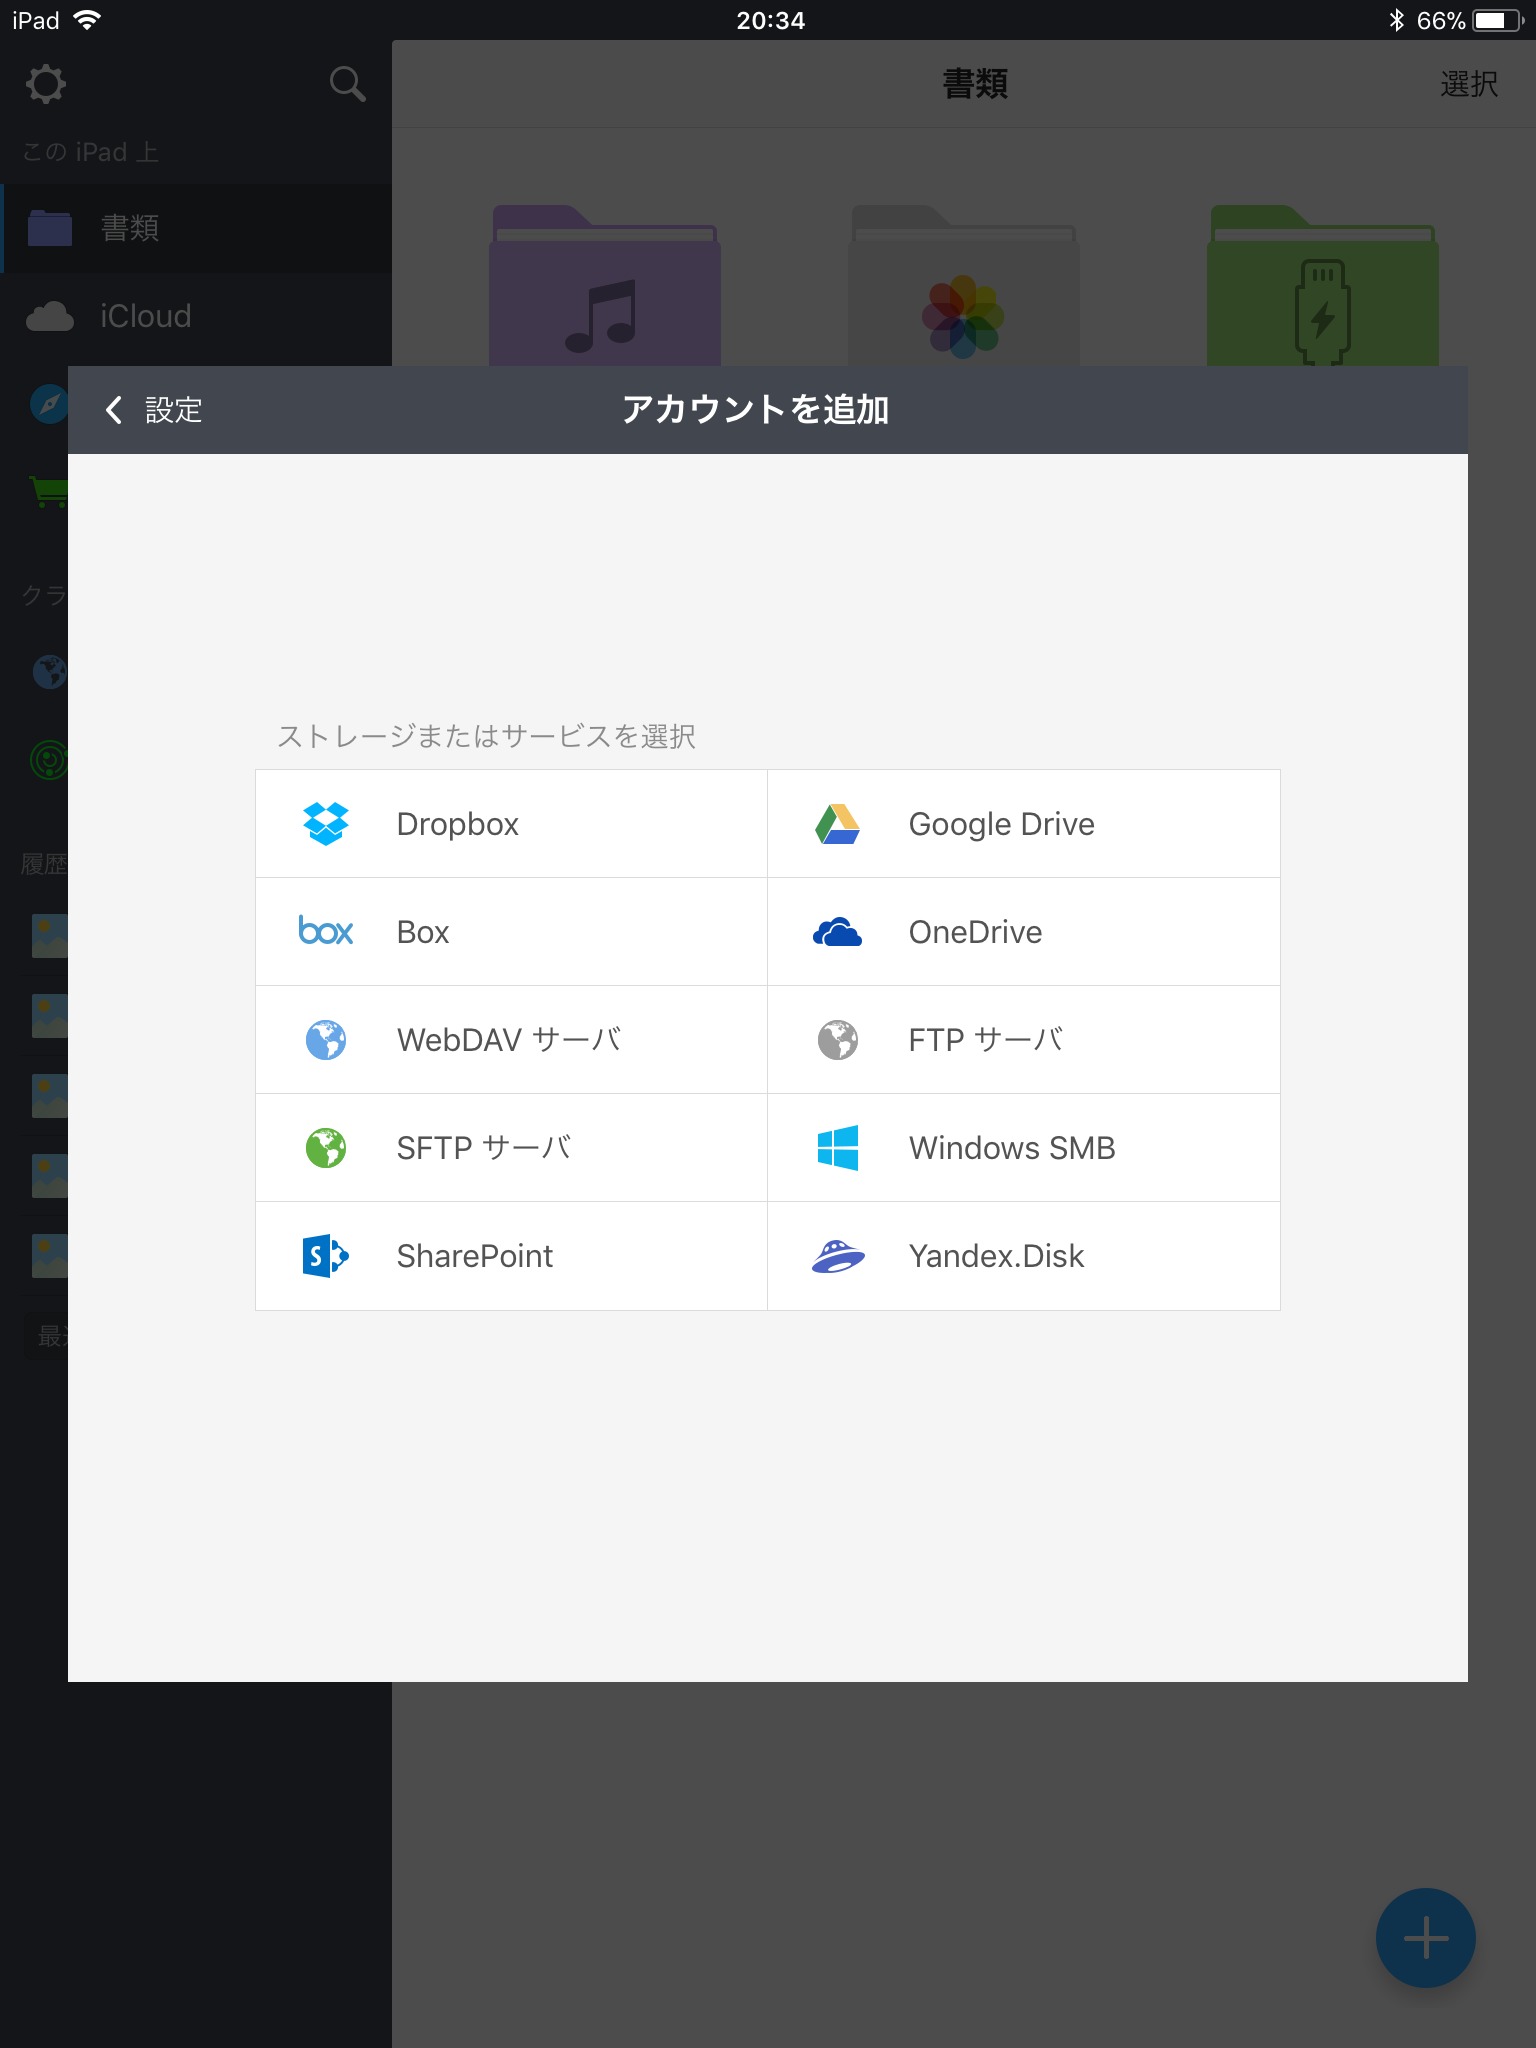Viewport: 1536px width, 2048px height.
Task: Select the Google Drive triangle icon
Action: 837,824
